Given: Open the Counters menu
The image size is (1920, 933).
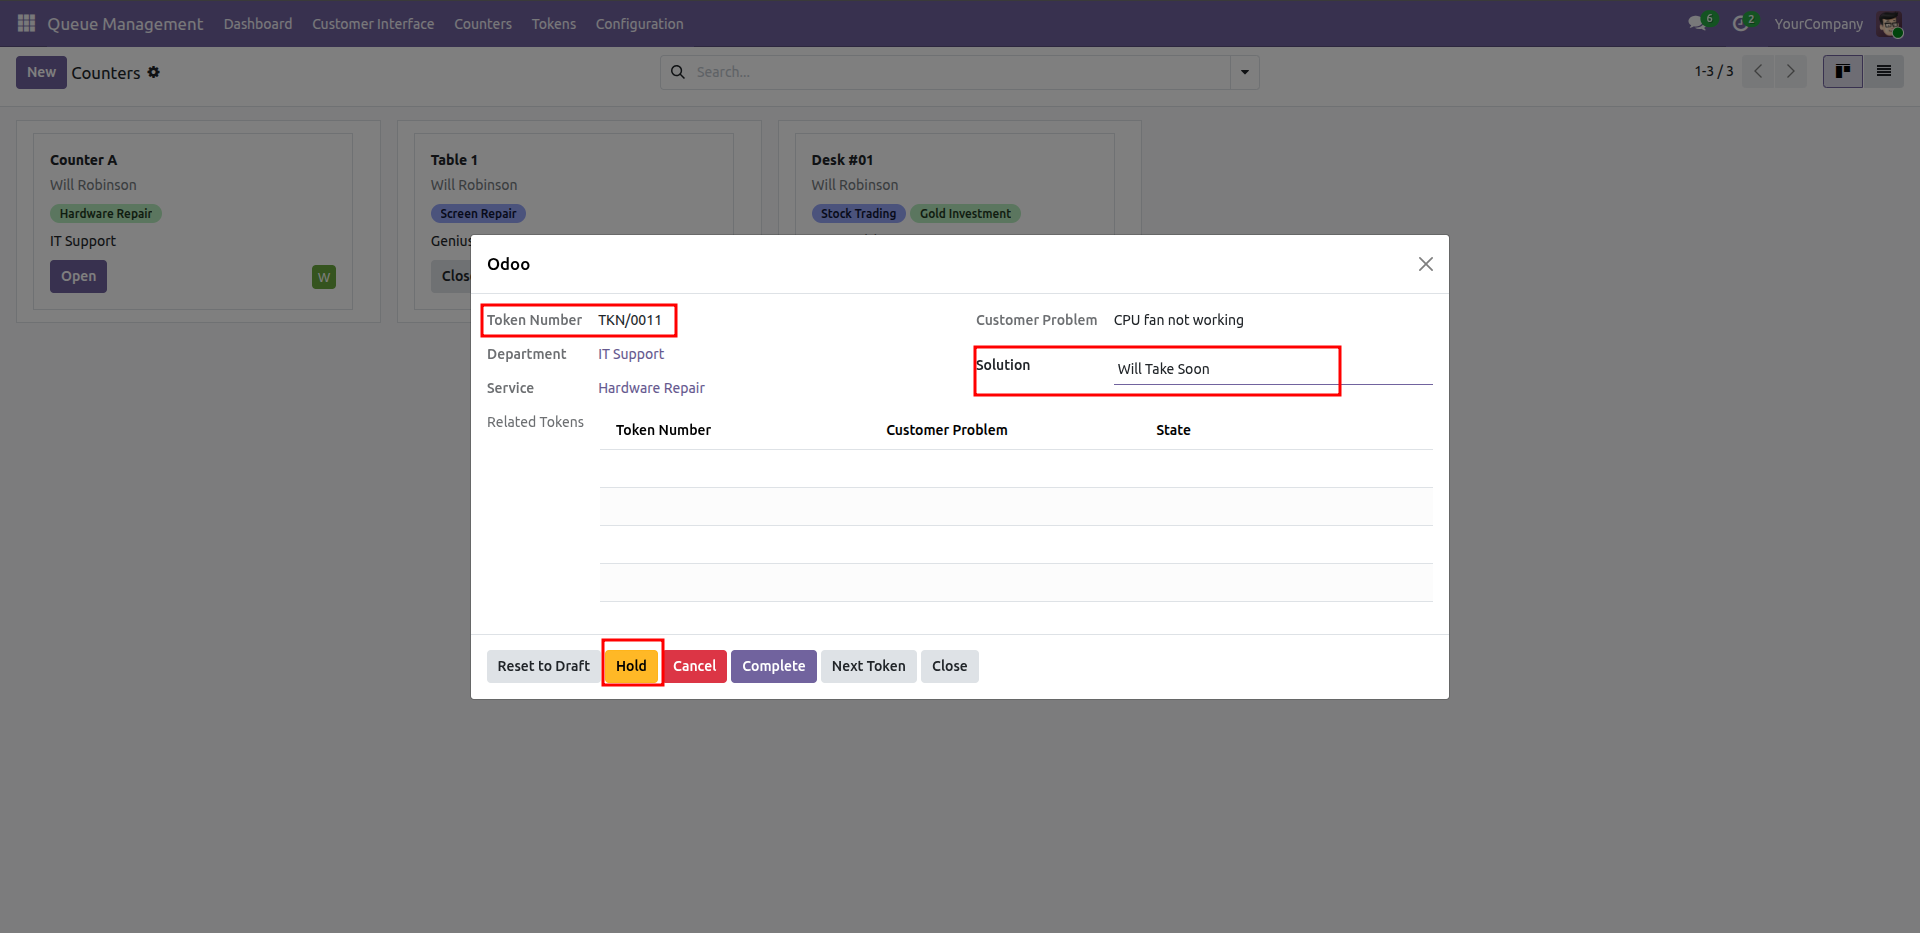Looking at the screenshot, I should point(483,24).
